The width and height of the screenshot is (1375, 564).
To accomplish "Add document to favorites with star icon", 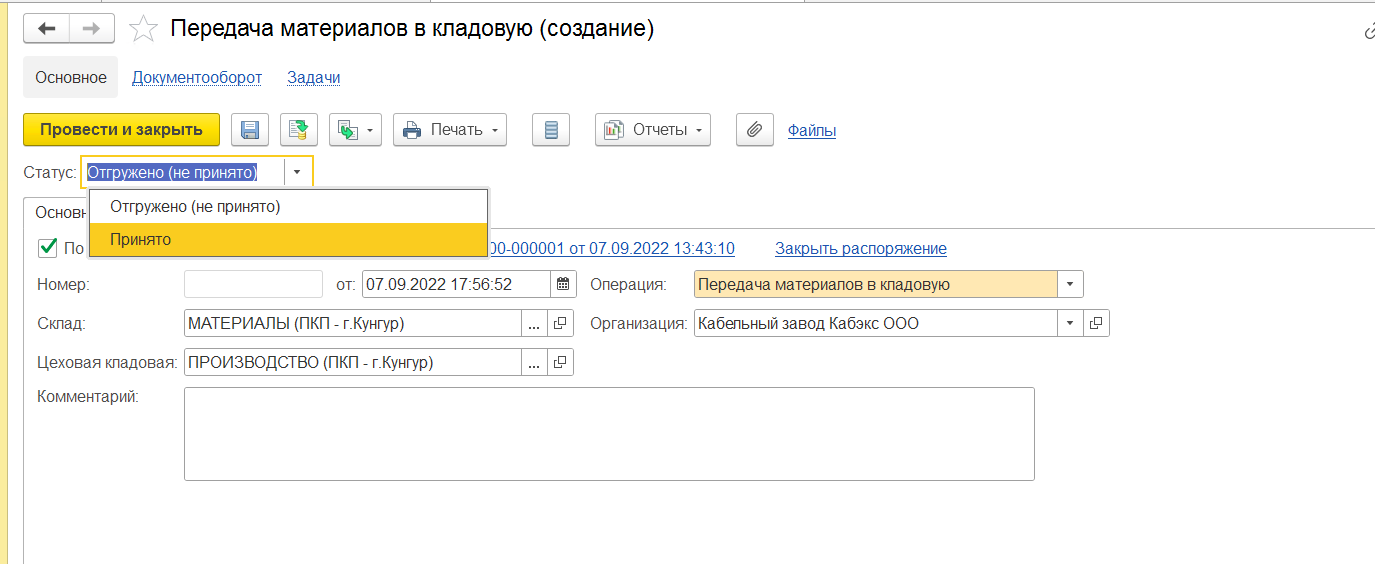I will point(144,29).
